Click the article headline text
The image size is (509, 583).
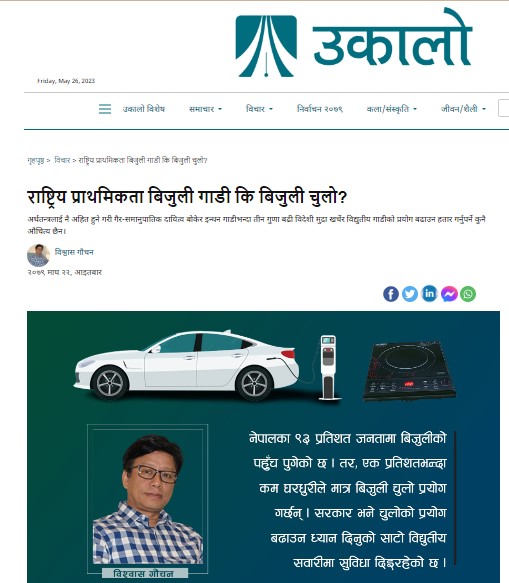click(187, 197)
